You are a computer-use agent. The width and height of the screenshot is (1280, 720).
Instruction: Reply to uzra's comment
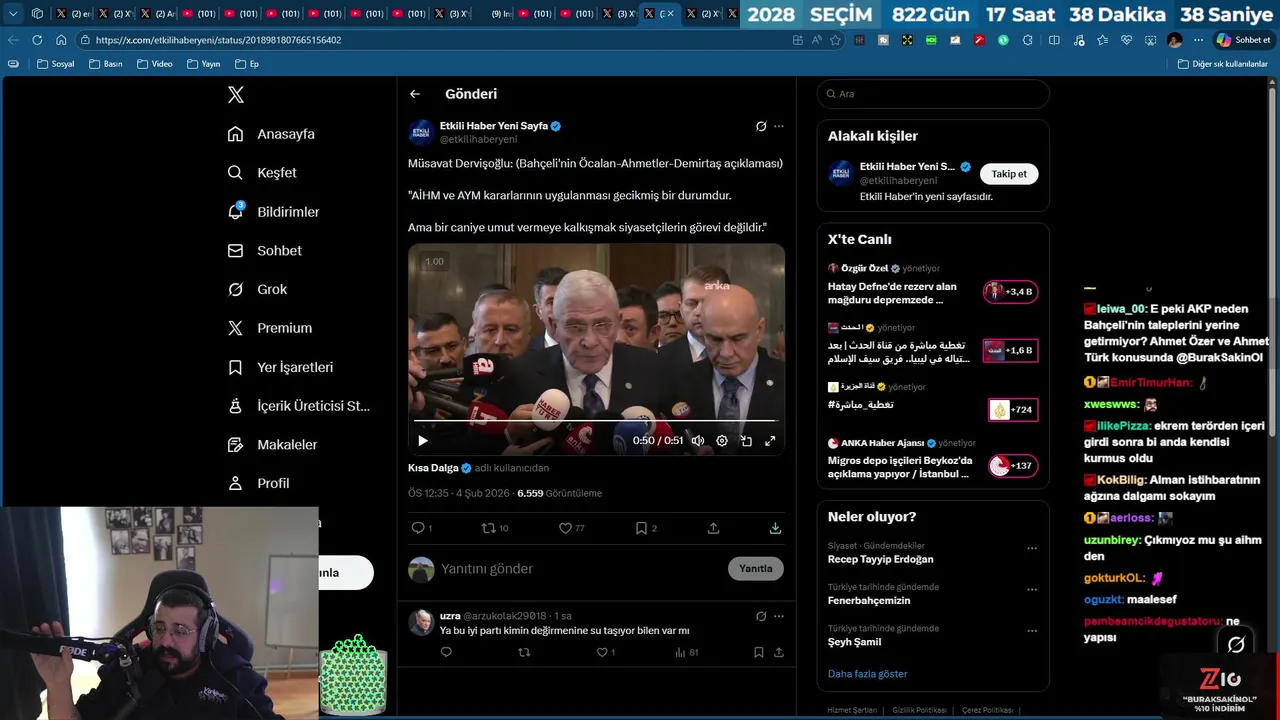[446, 652]
